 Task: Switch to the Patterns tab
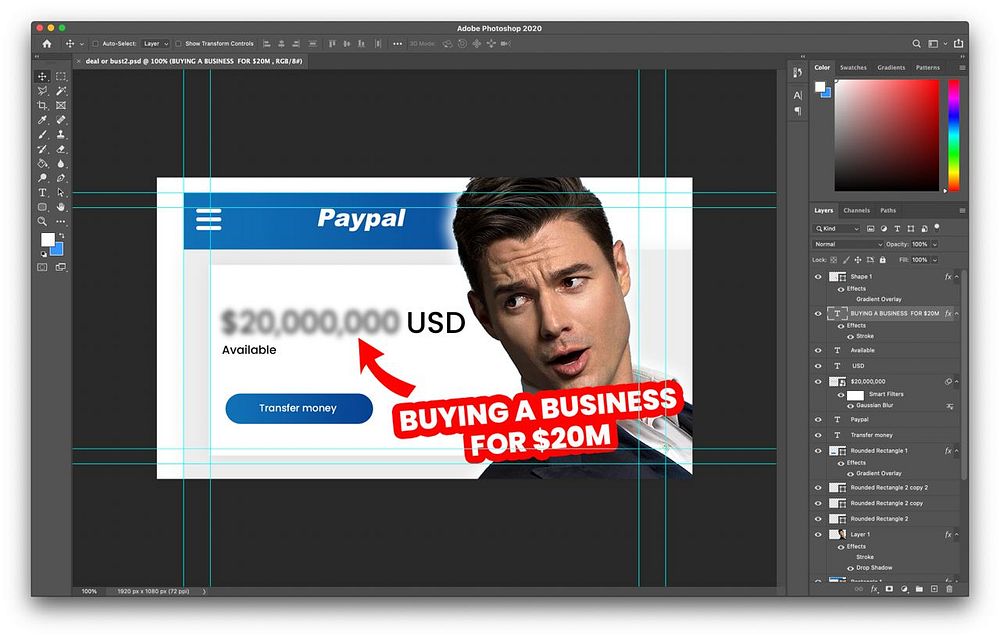click(928, 68)
